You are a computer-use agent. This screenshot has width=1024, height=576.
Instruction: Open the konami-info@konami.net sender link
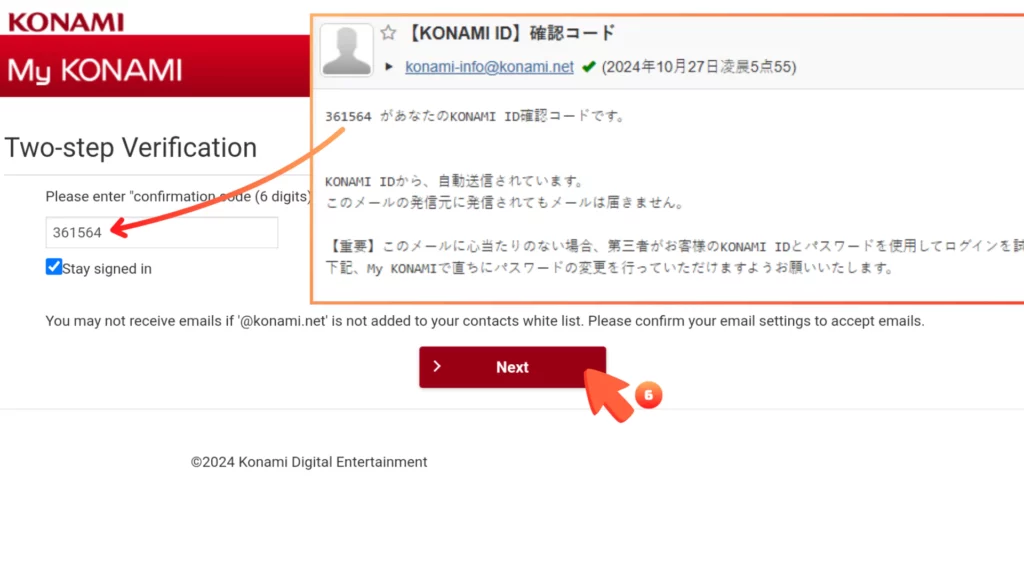pyautogui.click(x=489, y=67)
